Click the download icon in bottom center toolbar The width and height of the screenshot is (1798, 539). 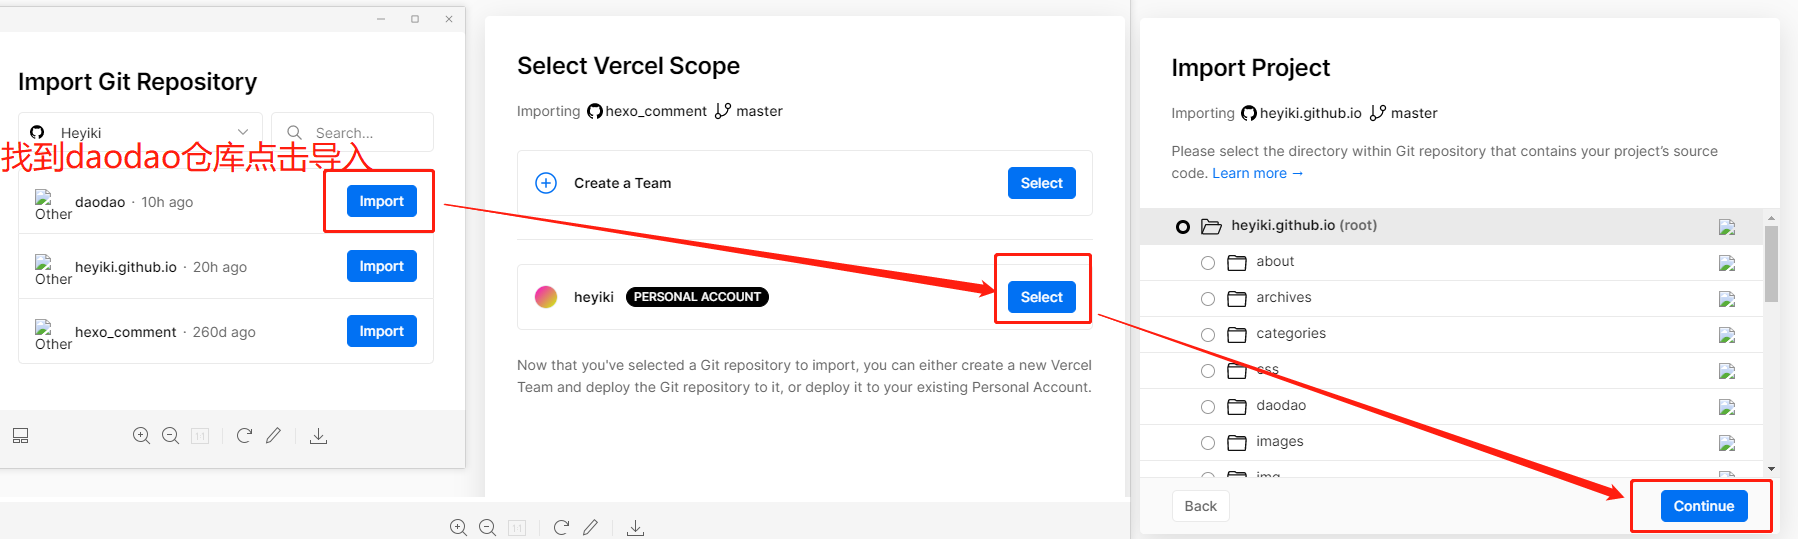[635, 527]
